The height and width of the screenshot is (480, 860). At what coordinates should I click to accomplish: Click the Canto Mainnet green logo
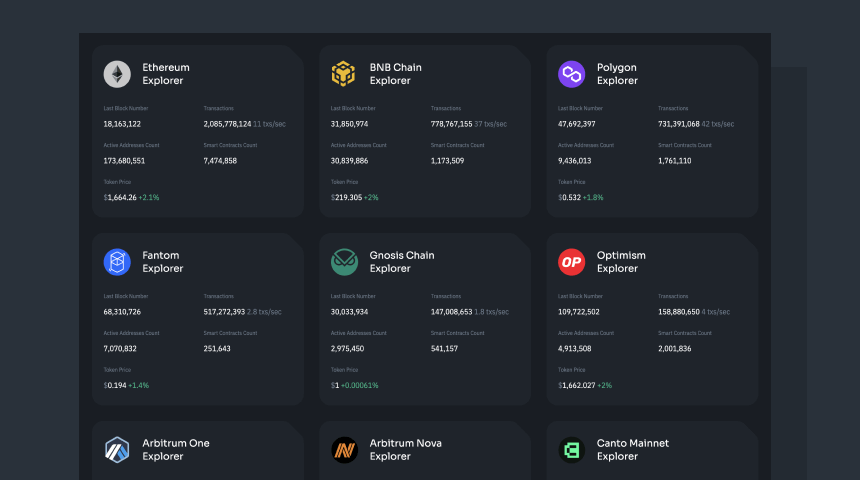[x=571, y=450]
